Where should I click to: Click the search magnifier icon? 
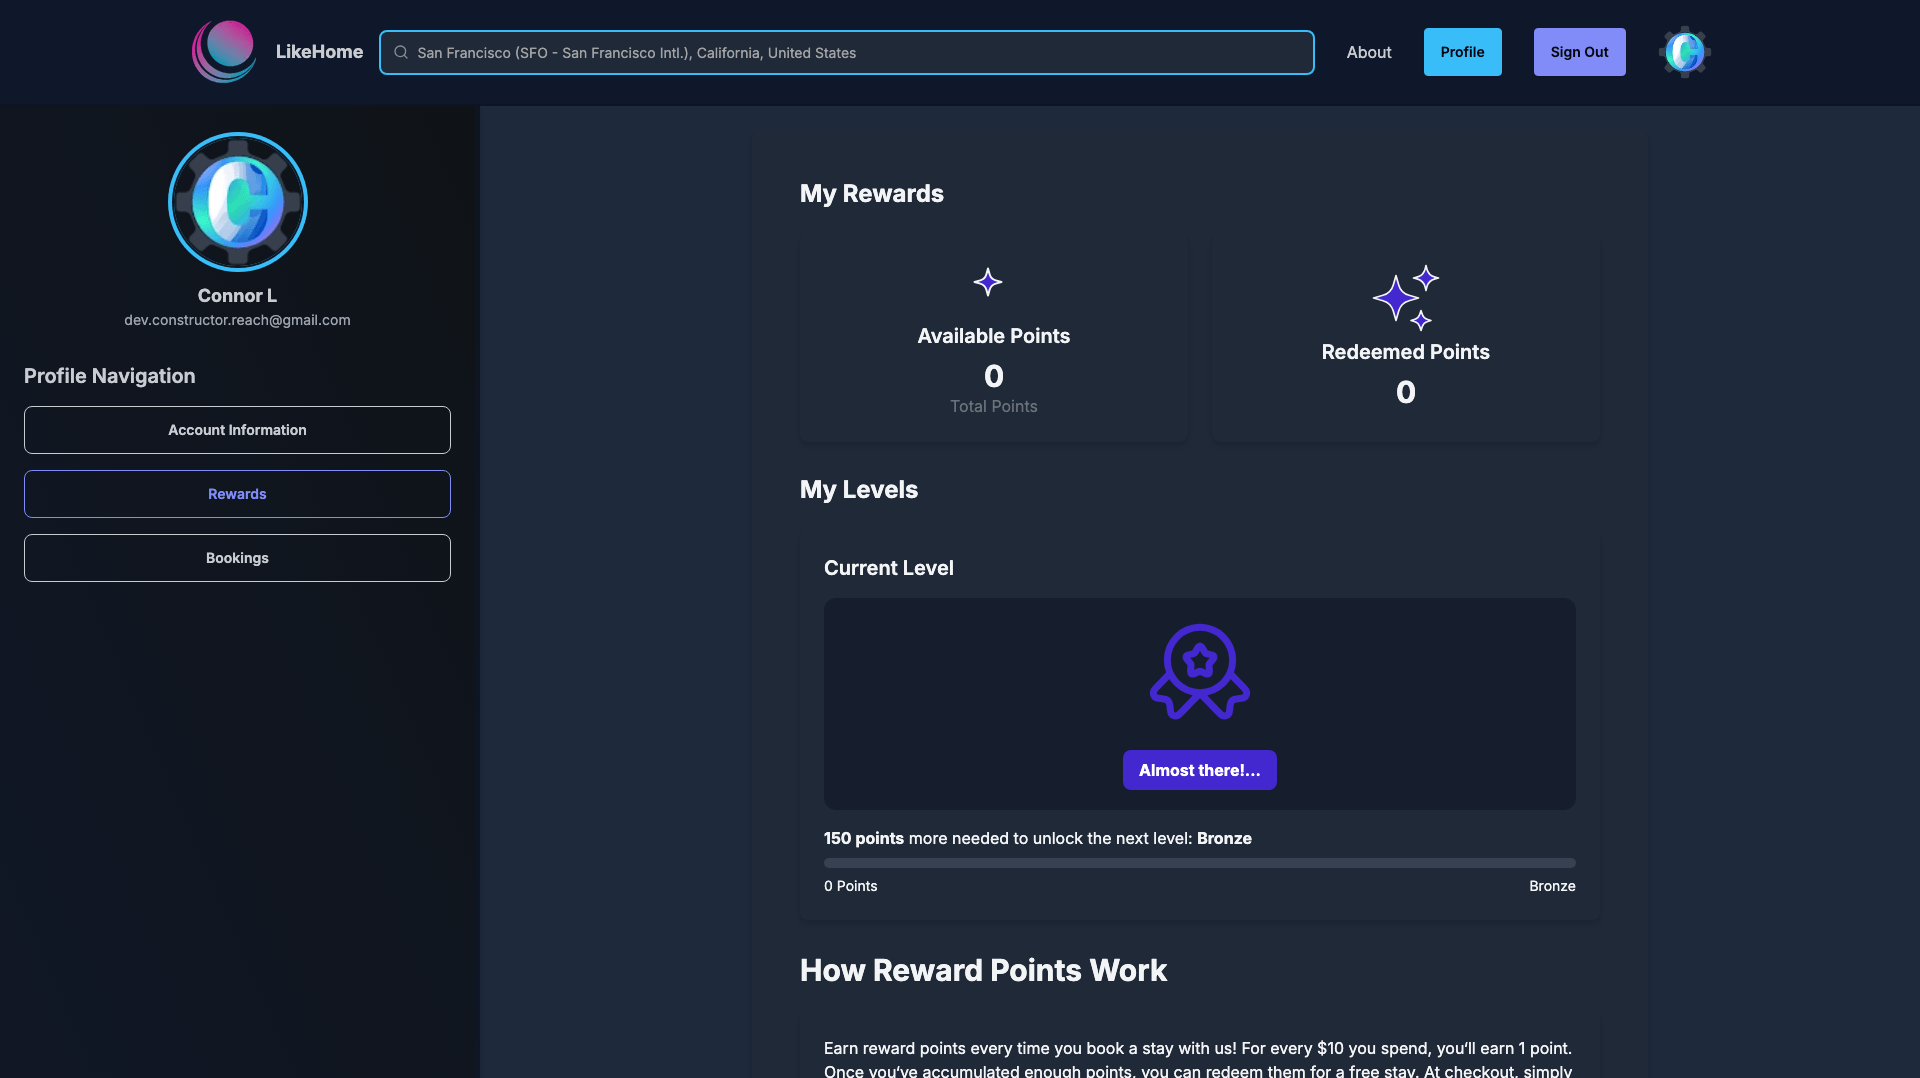tap(401, 52)
